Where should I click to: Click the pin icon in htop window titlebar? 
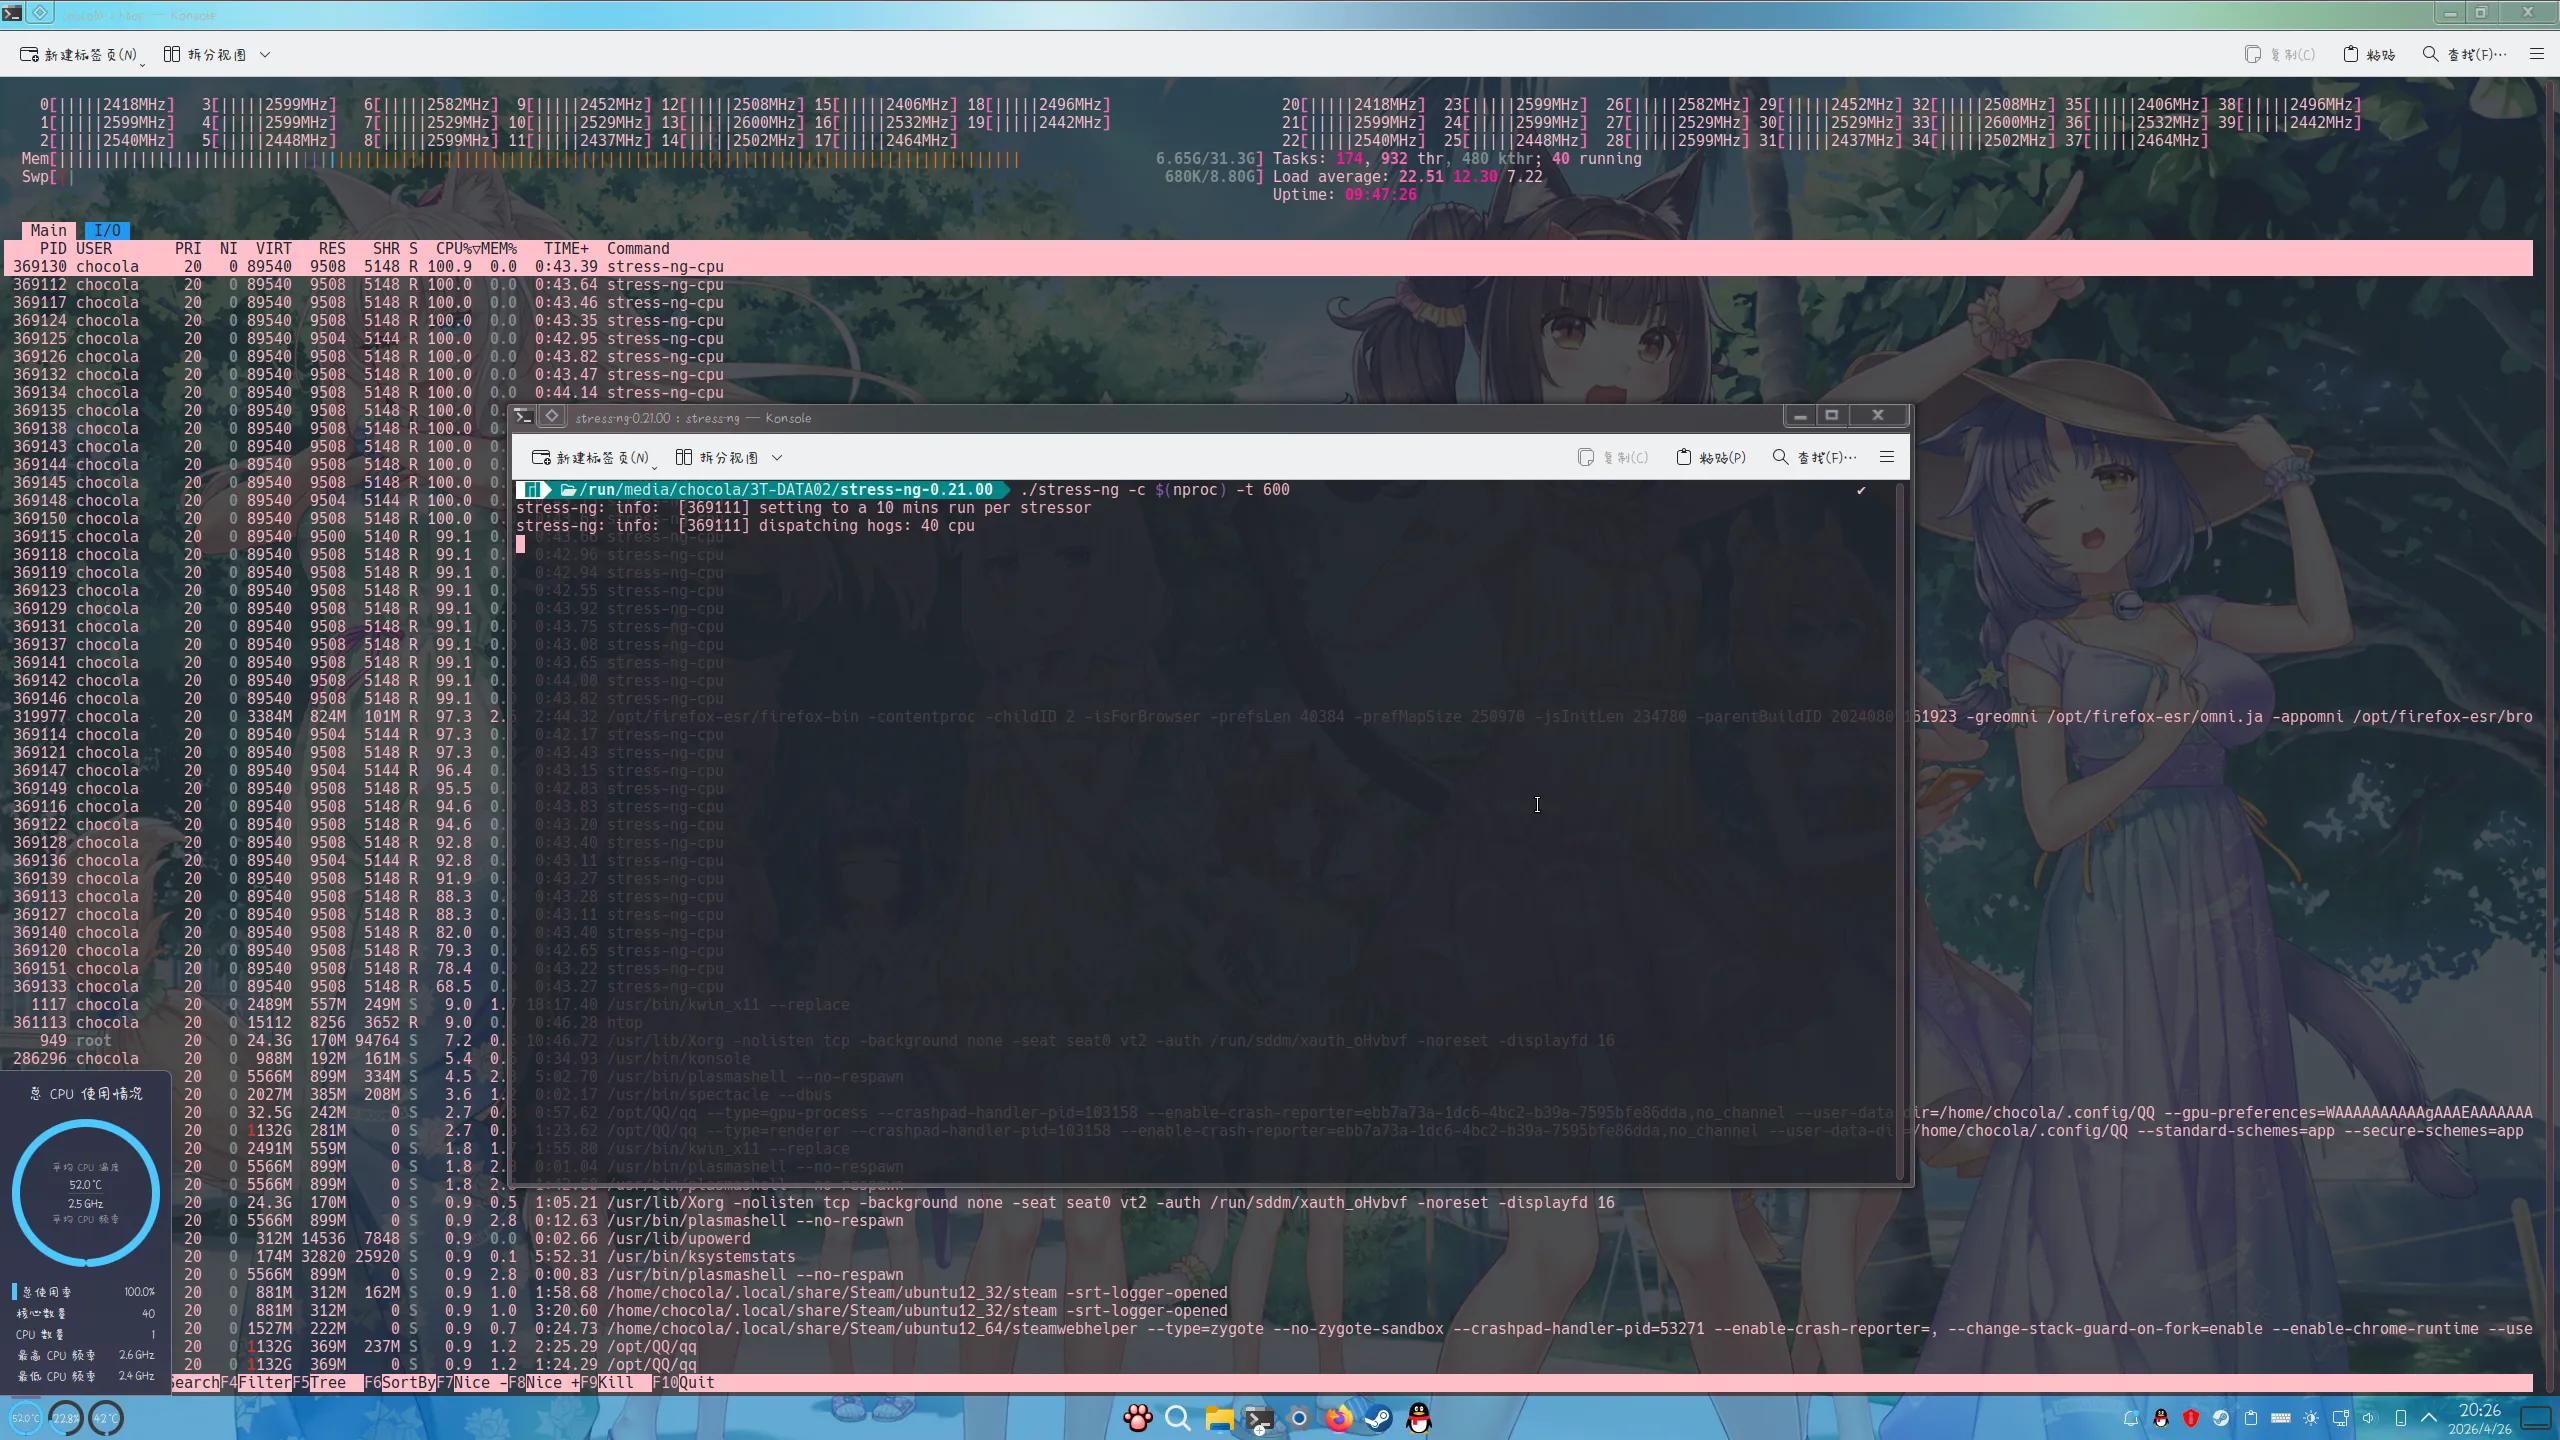[x=40, y=13]
